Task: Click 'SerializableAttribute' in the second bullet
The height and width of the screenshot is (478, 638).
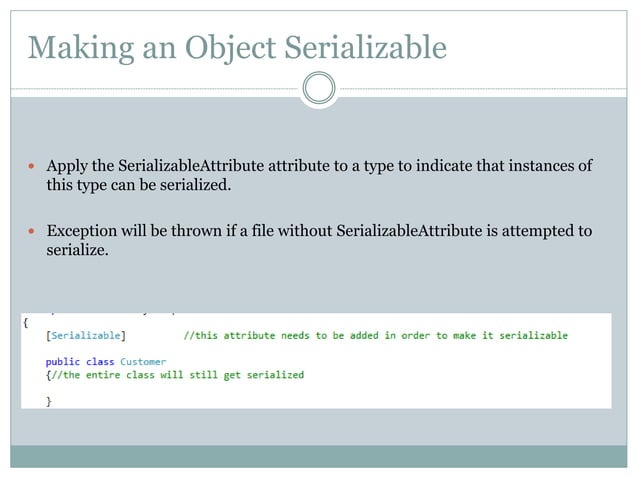Action: pyautogui.click(x=409, y=231)
